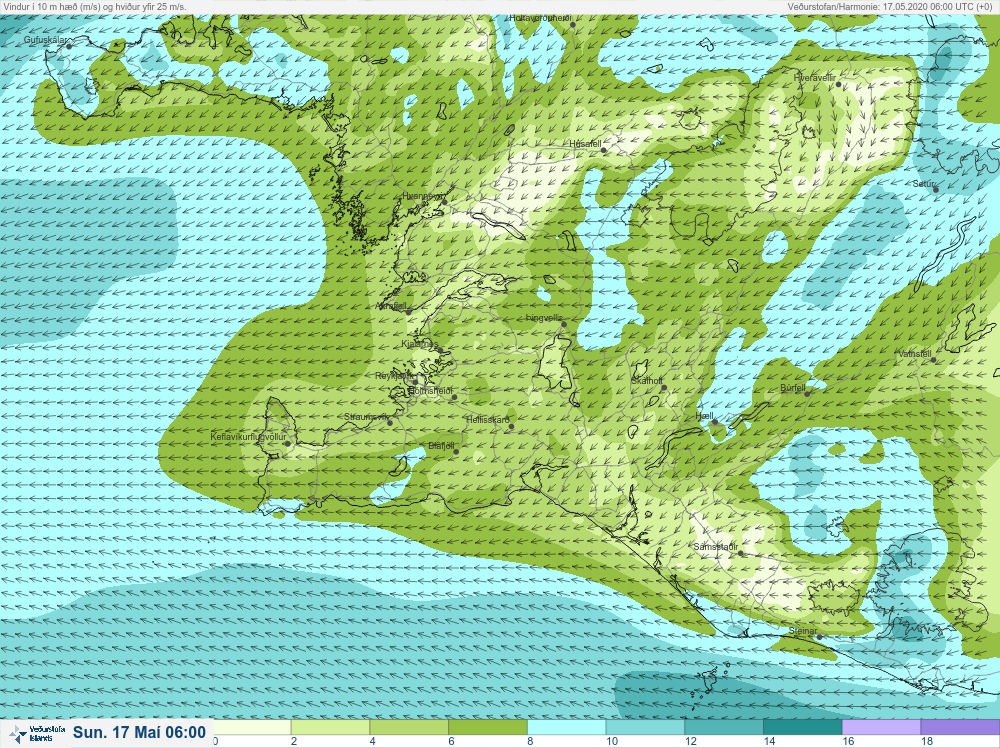Click the legend value 16
Image resolution: width=1000 pixels, height=748 pixels.
pyautogui.click(x=848, y=741)
